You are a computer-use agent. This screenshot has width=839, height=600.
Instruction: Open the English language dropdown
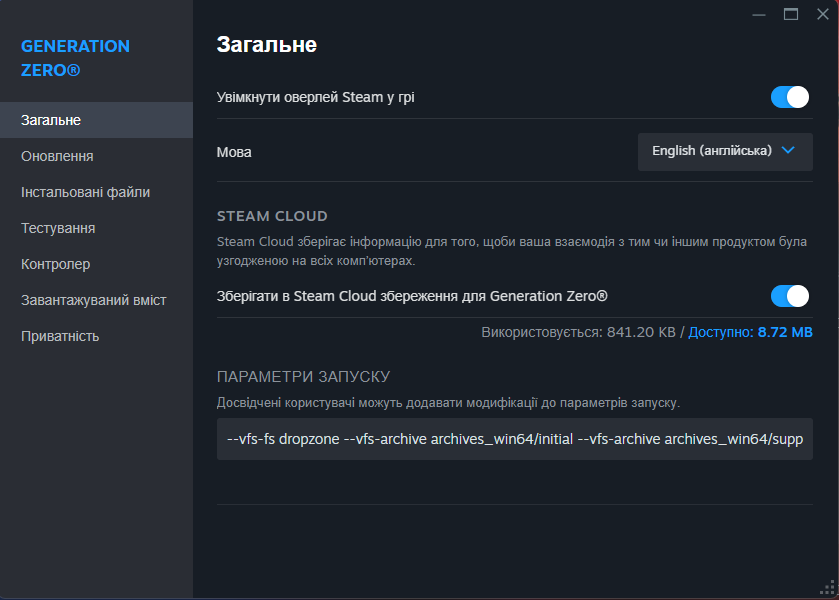point(725,152)
